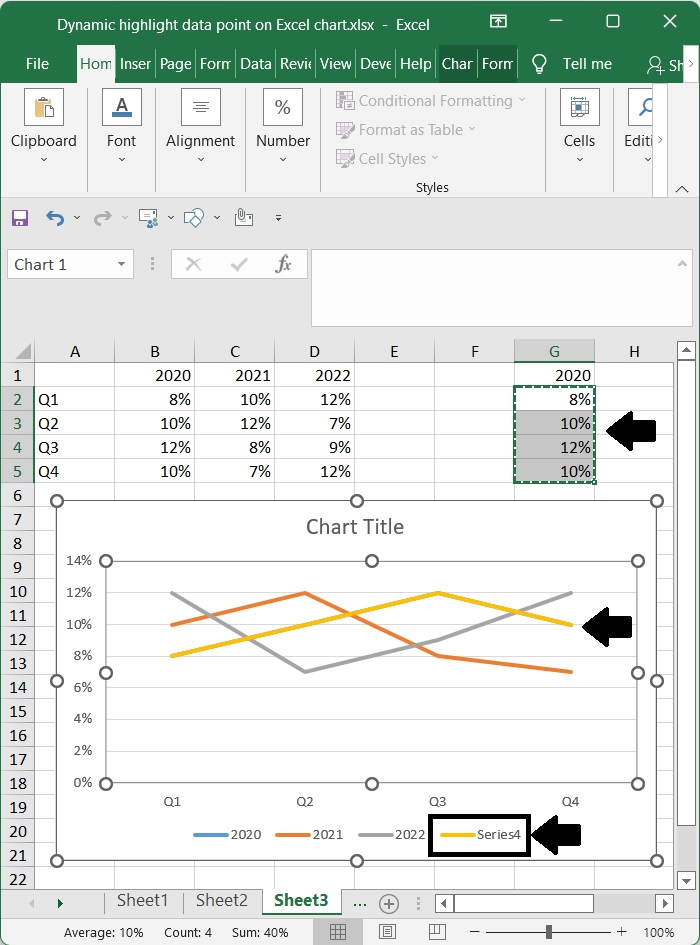Open the Font group icon
Viewport: 700px width, 945px height.
point(121,107)
